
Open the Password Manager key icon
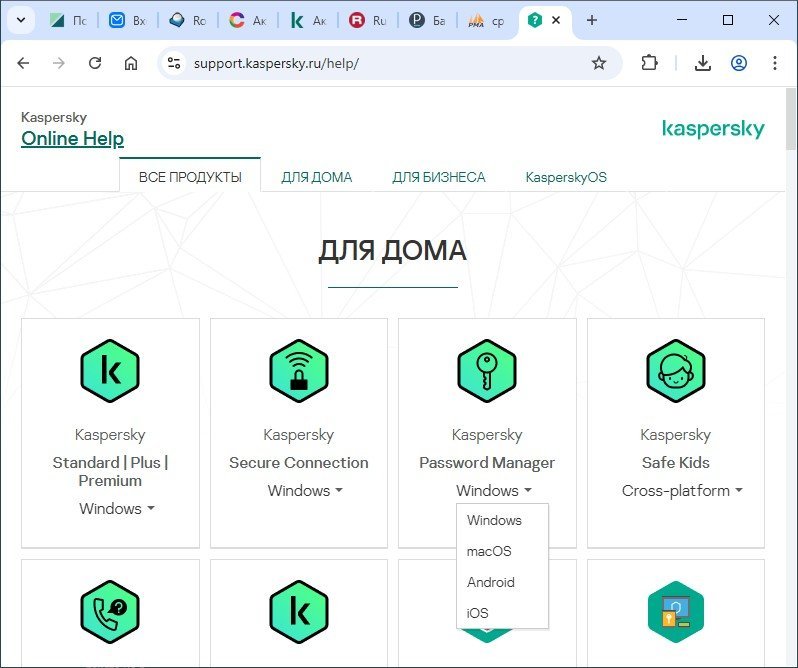(487, 371)
